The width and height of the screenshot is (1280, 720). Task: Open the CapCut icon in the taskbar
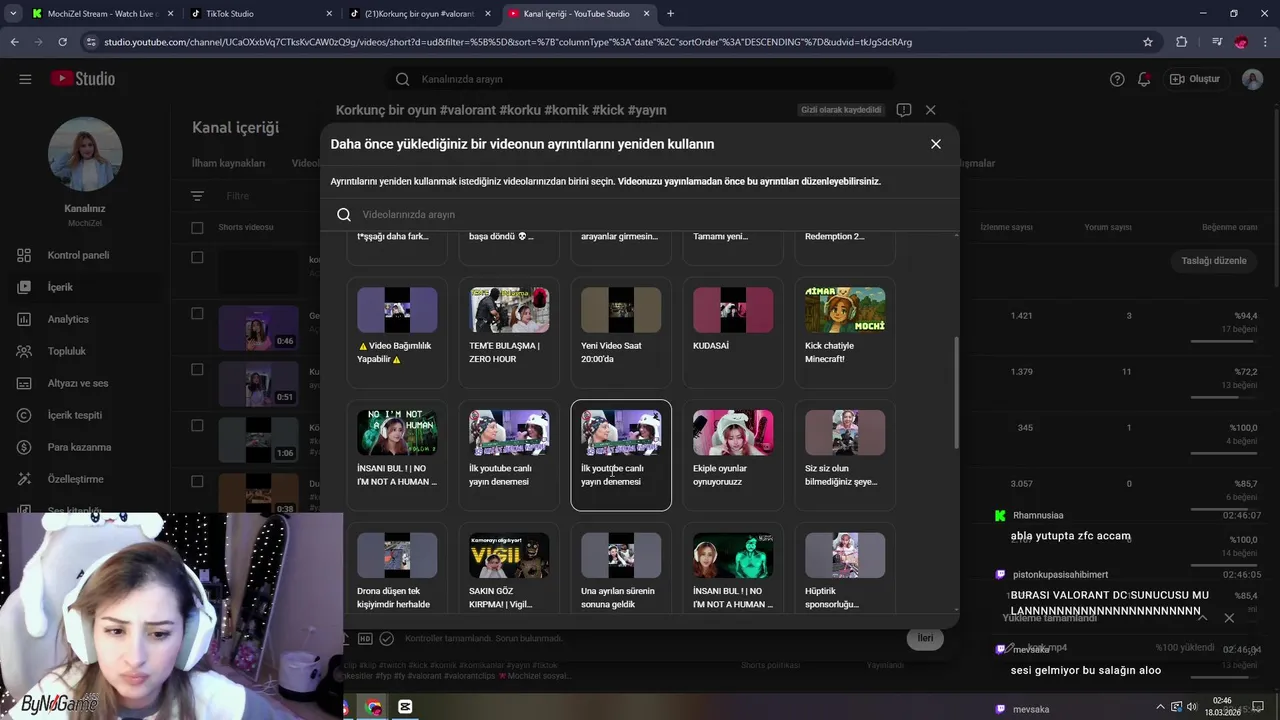(x=405, y=707)
